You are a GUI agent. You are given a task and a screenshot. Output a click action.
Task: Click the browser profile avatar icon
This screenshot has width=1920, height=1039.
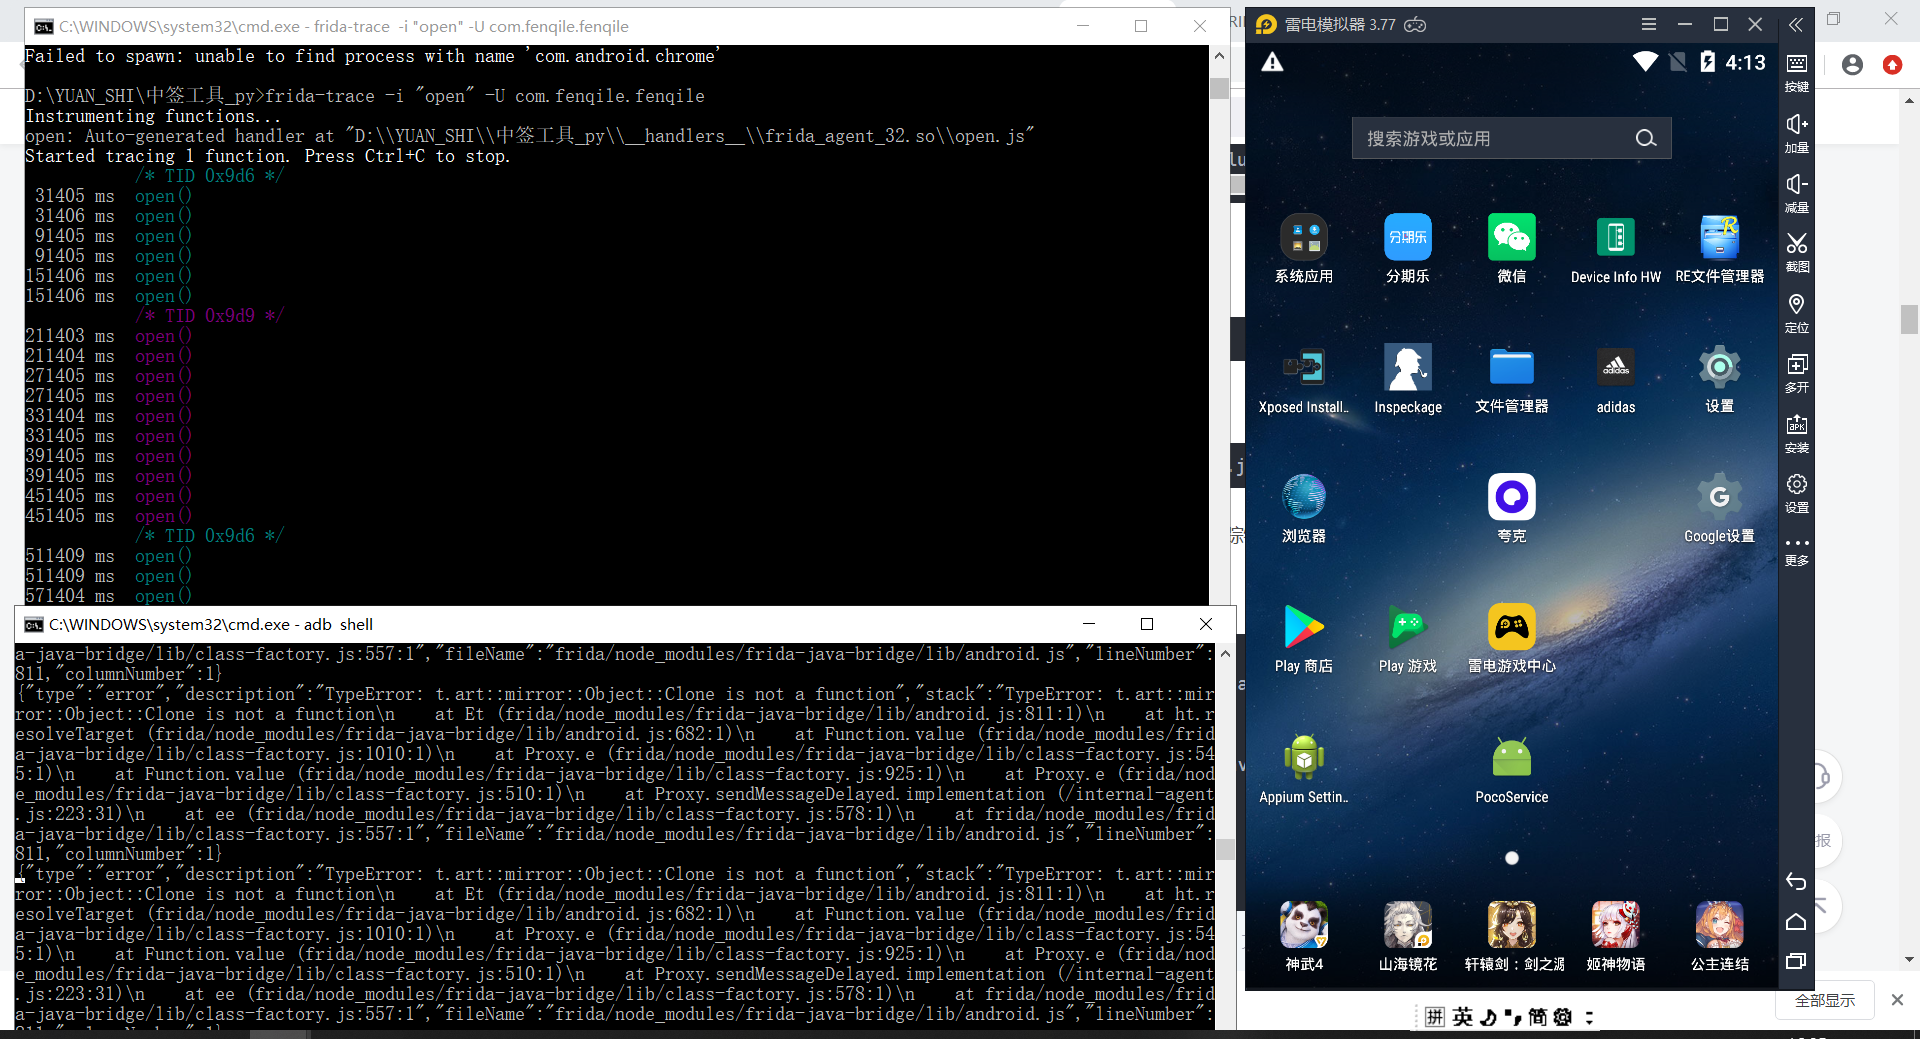coord(1852,65)
